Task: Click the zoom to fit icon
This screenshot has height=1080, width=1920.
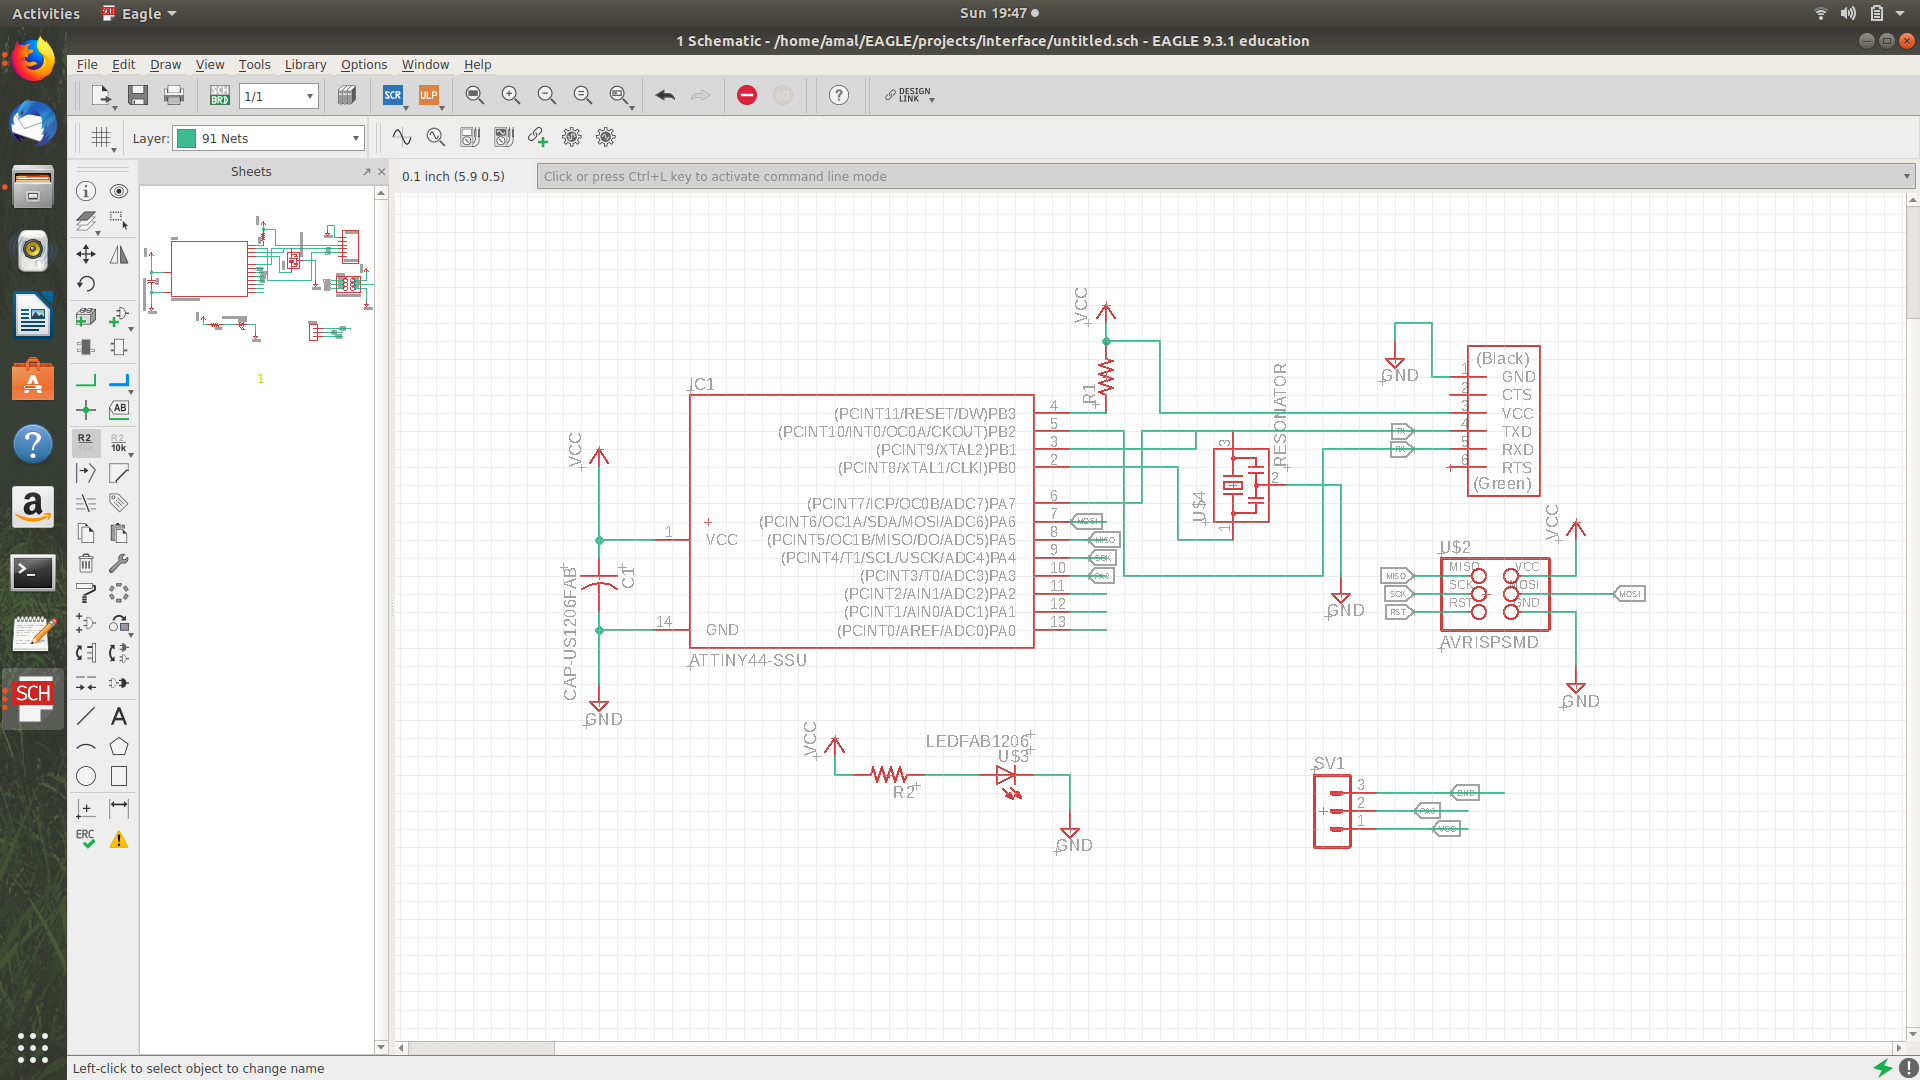Action: 475,95
